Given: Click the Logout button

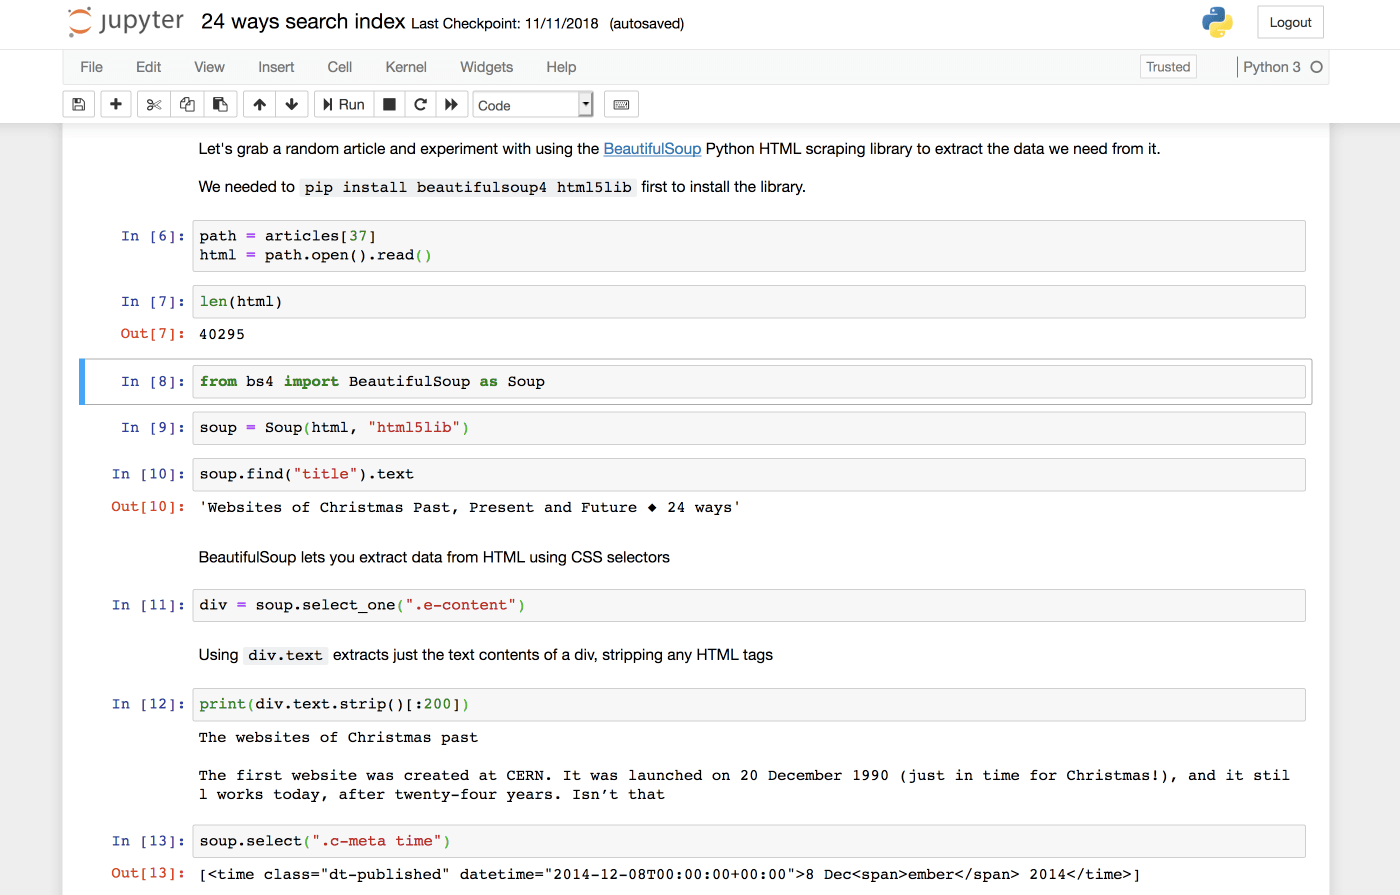Looking at the screenshot, I should 1290,22.
